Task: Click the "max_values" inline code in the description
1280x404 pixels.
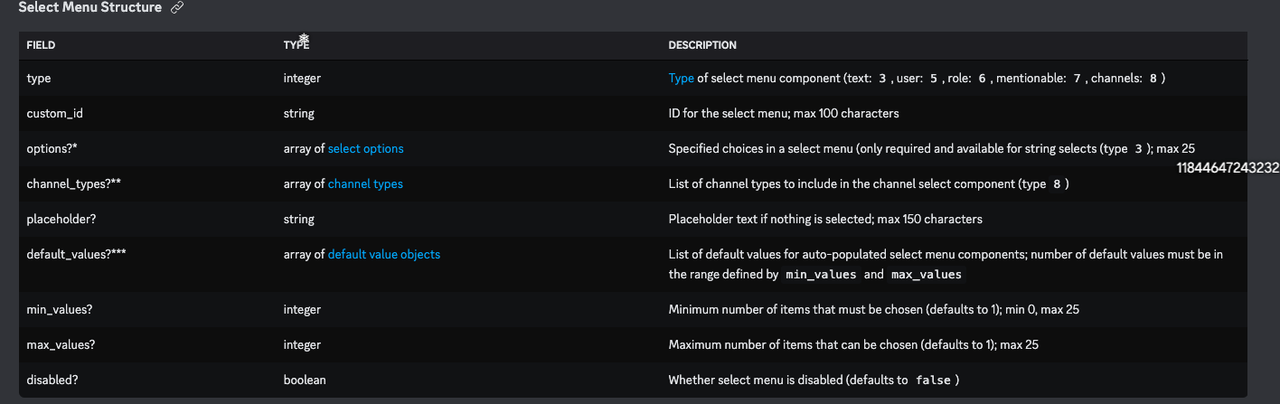Action: pos(925,274)
